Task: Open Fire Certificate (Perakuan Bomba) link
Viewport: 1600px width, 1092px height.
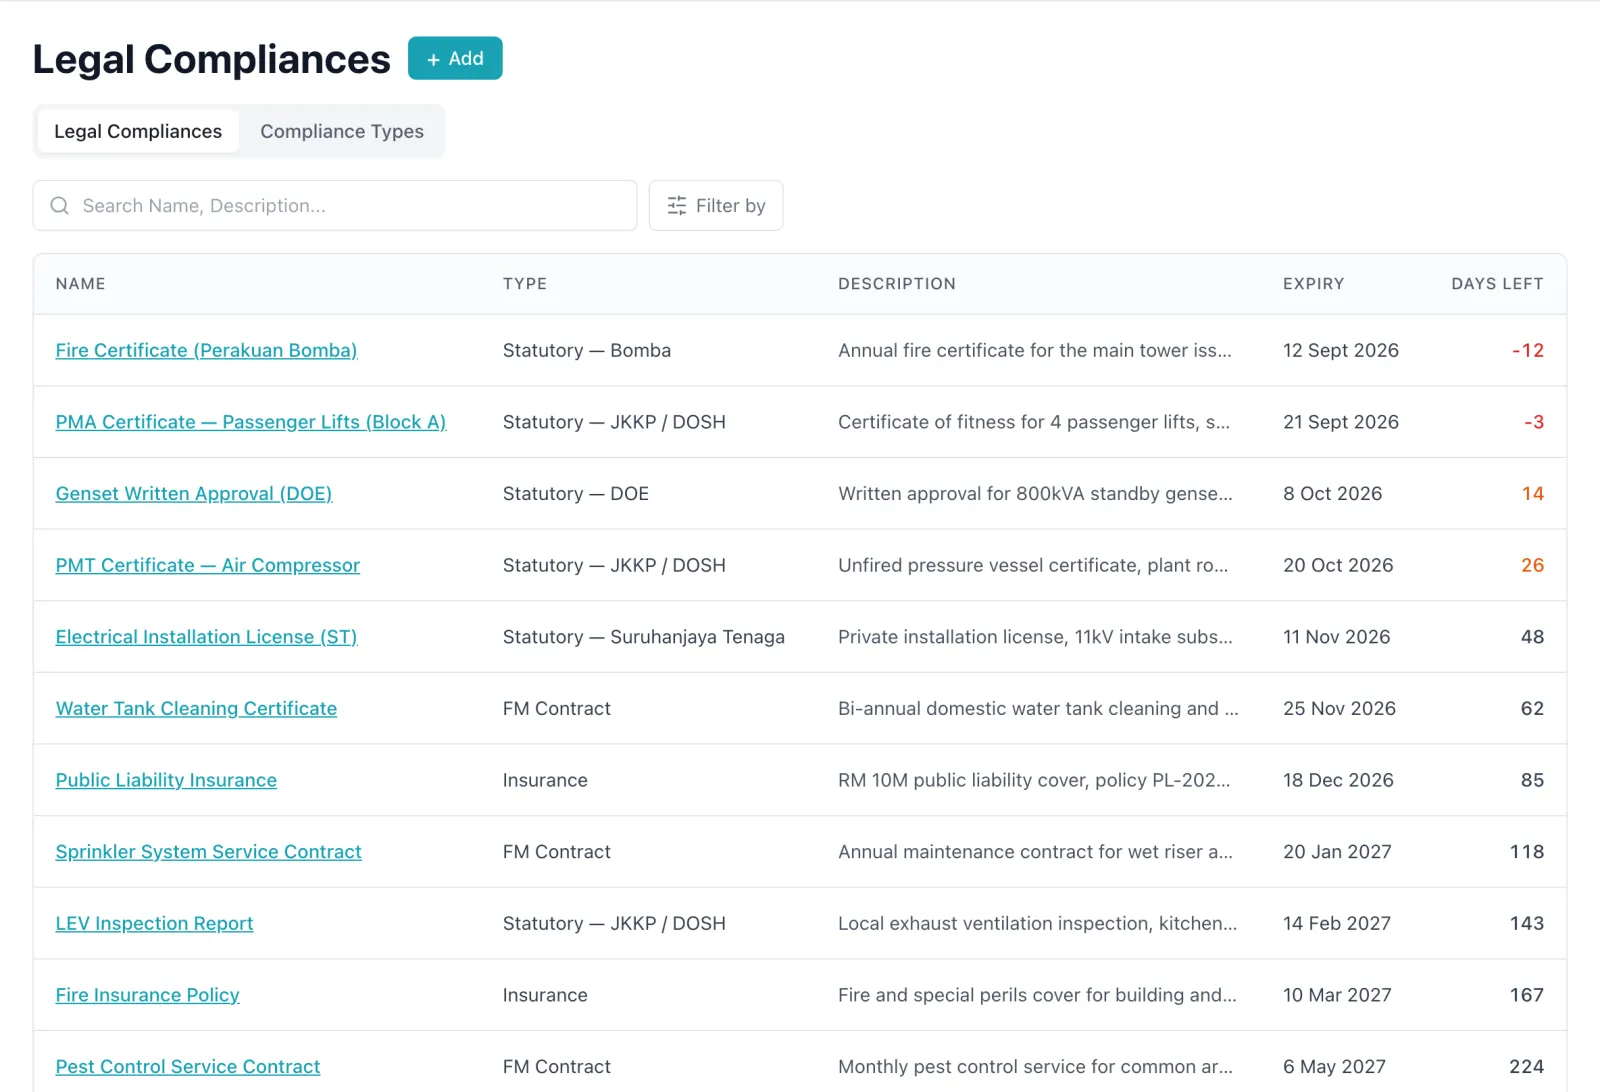Action: click(206, 350)
